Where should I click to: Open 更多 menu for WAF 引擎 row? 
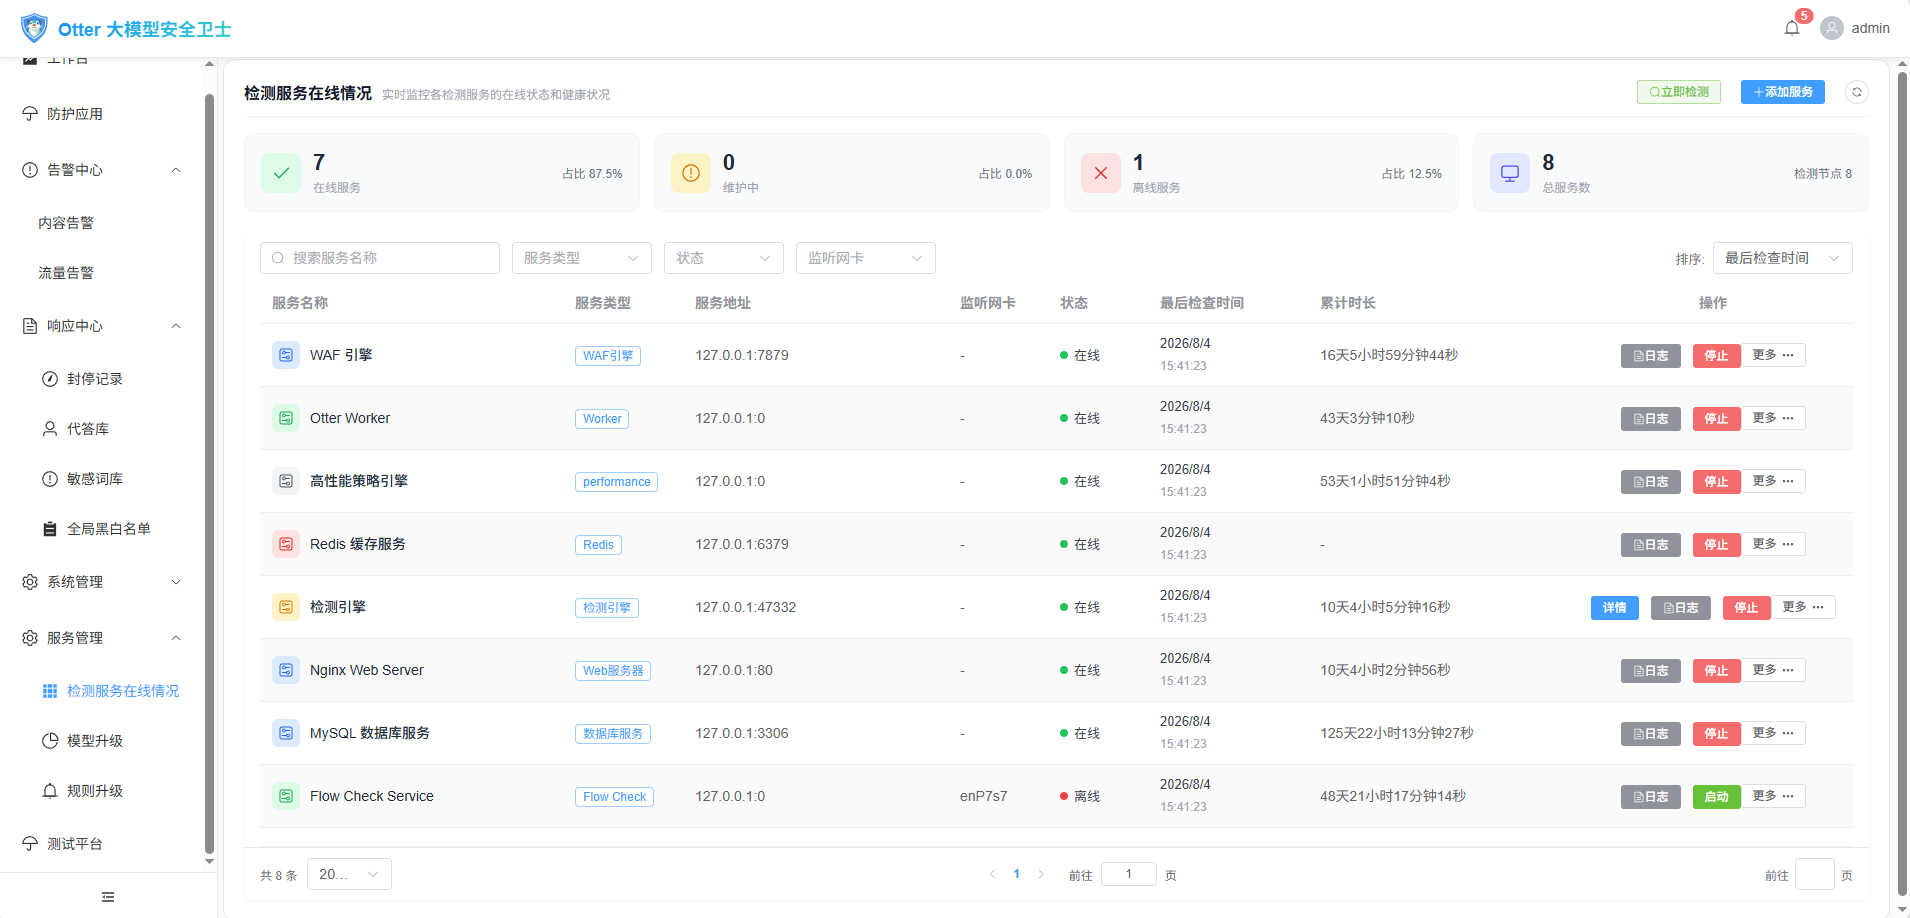pos(1773,355)
